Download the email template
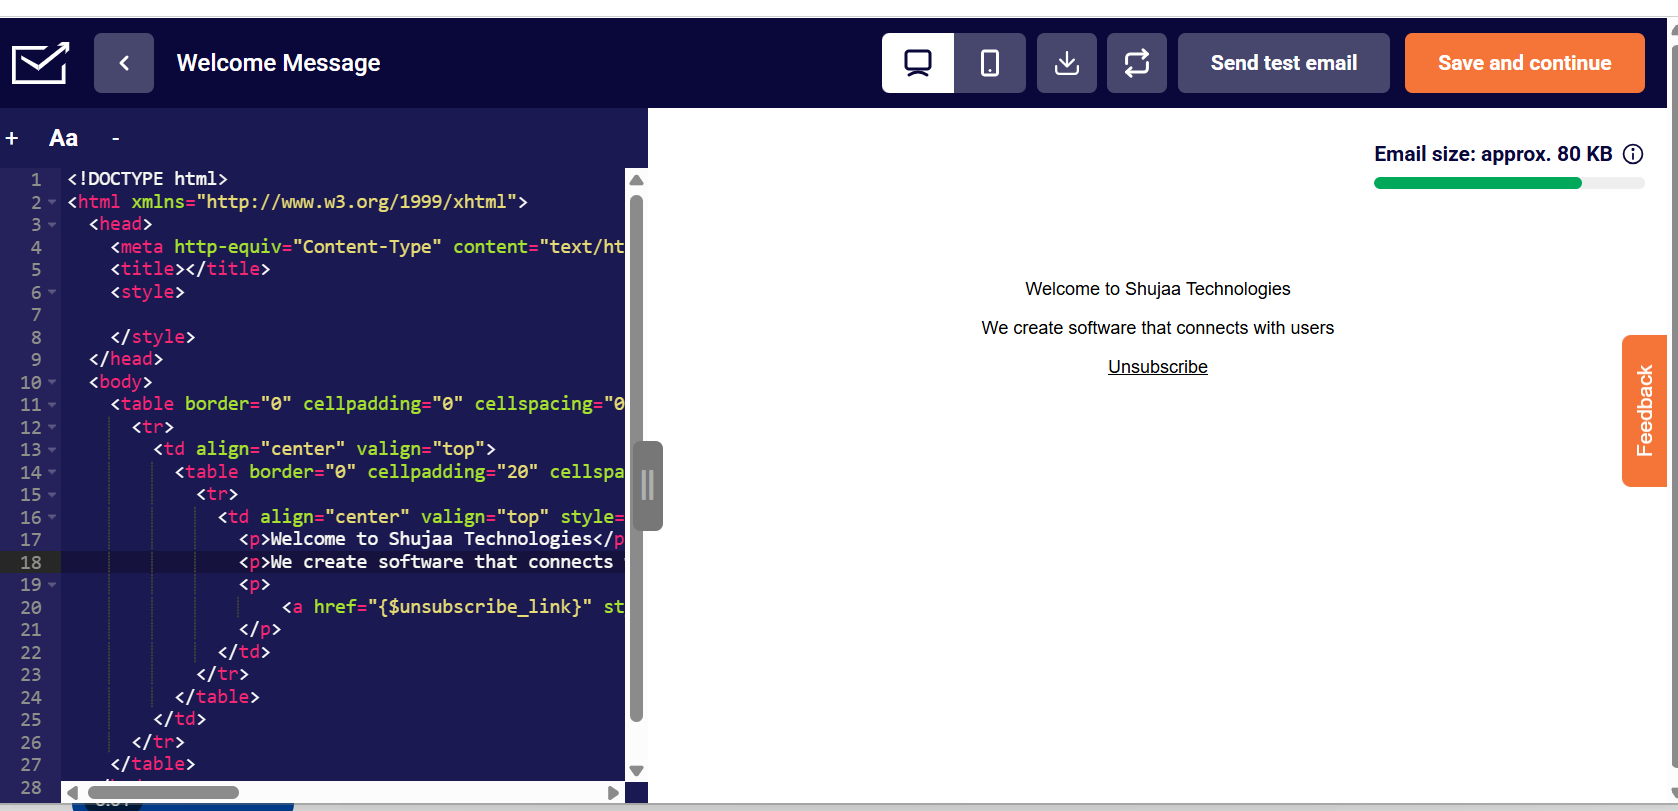 point(1067,63)
